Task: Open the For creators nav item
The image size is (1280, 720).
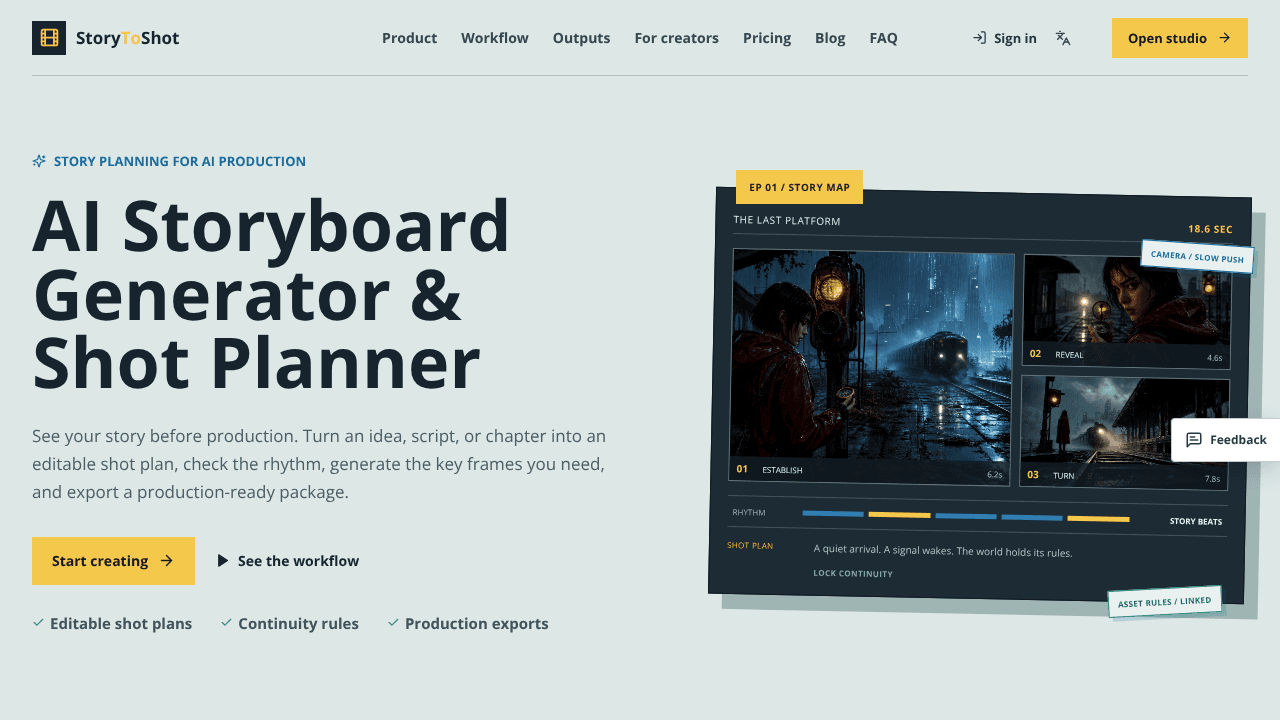Action: [676, 38]
